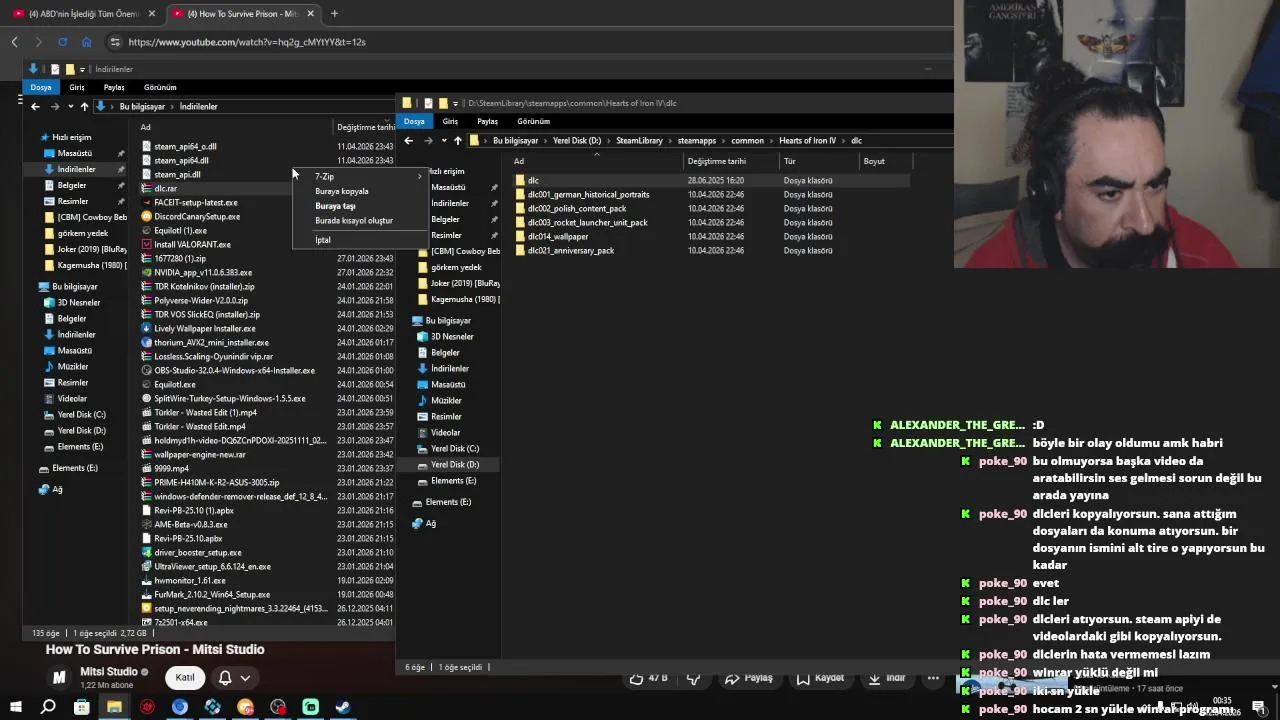Screen dimensions: 1280x720
Task: Select dlc001_german_historical_portraits folder
Action: pos(588,194)
